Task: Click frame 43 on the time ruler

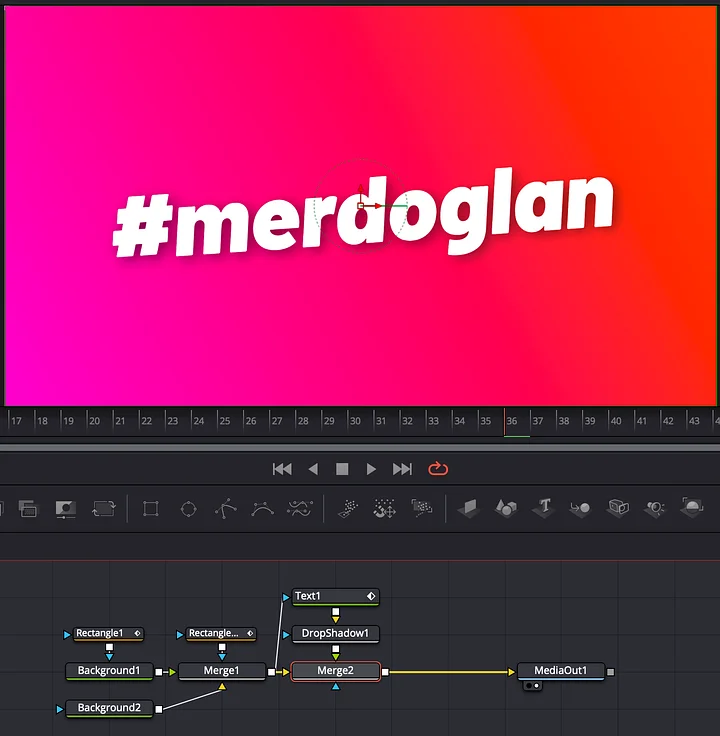Action: pos(694,421)
